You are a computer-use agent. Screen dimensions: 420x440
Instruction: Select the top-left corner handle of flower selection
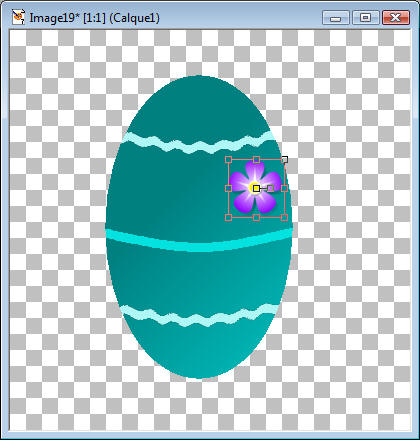point(228,160)
